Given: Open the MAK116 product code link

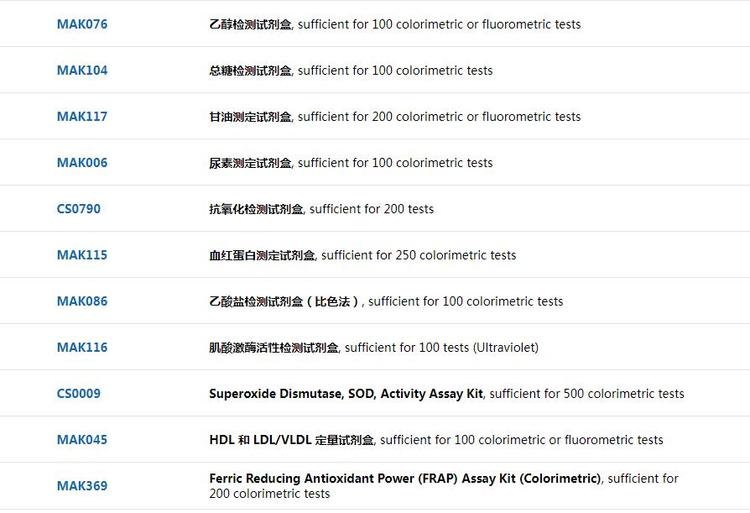Looking at the screenshot, I should coord(82,347).
